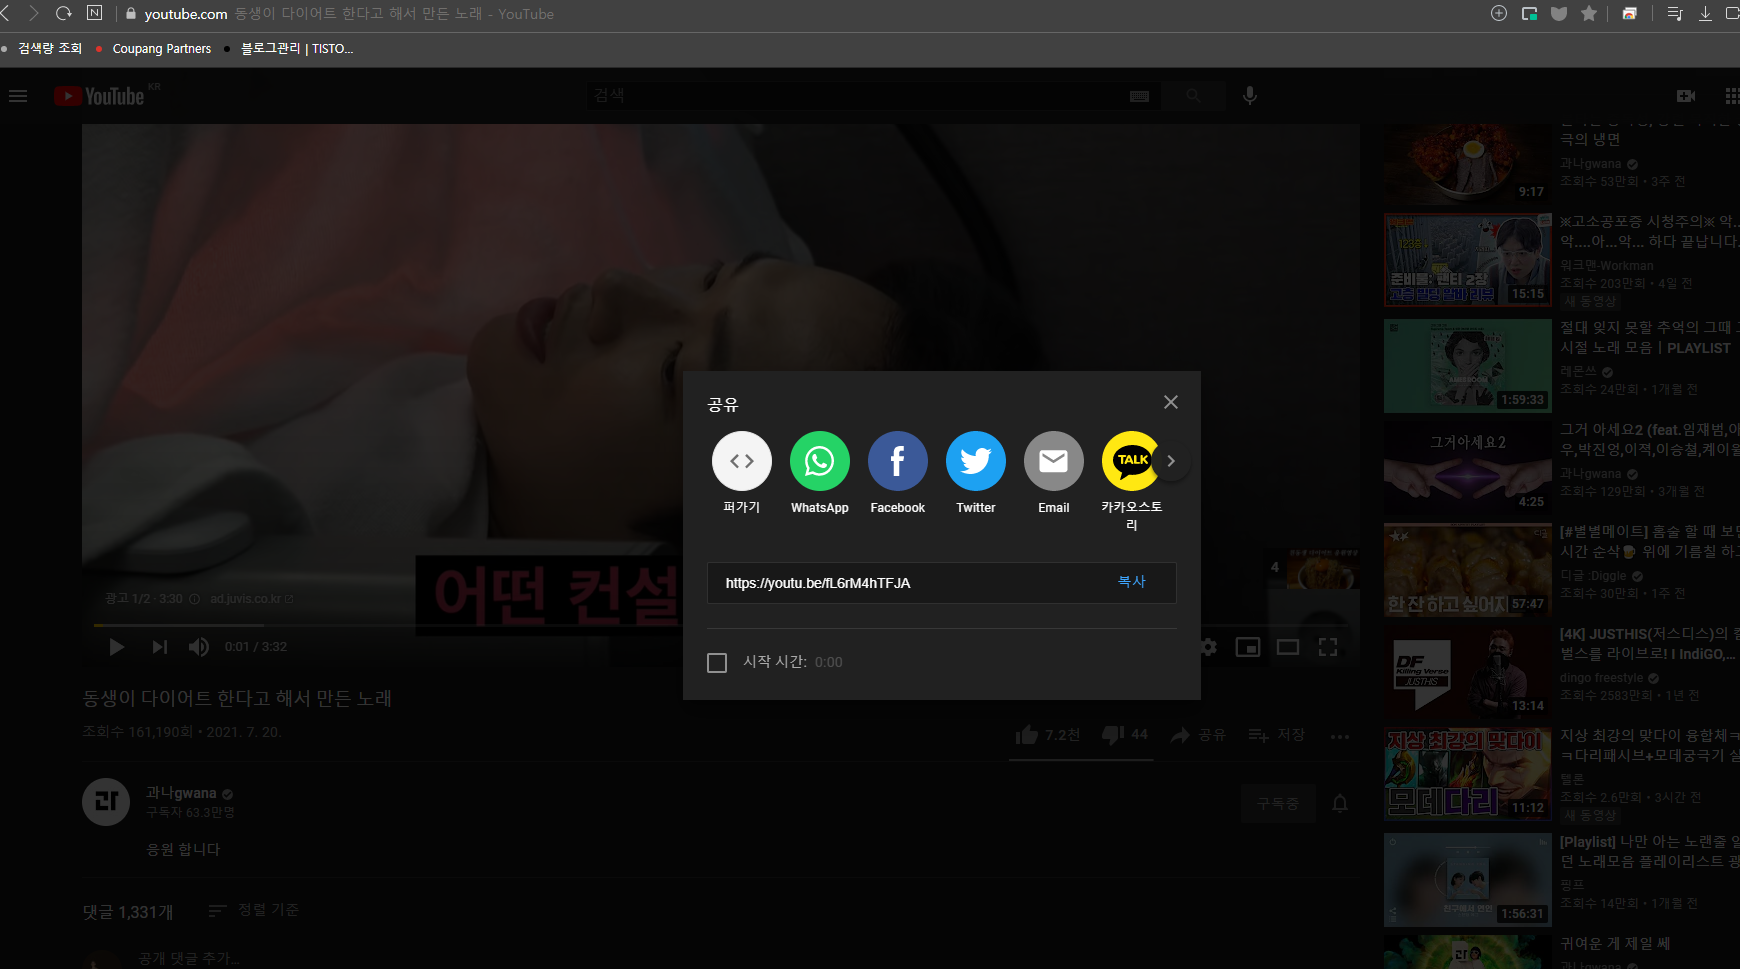Screen dimensions: 1740x969
Task: Close the share dialog
Action: click(x=1171, y=402)
